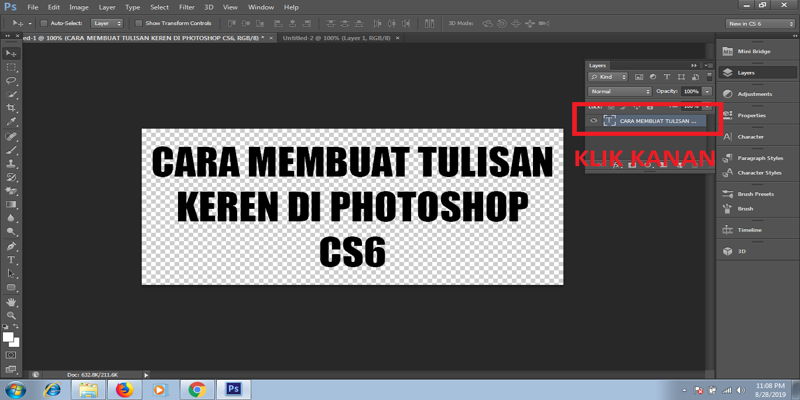Image resolution: width=800 pixels, height=400 pixels.
Task: Select the Pen tool
Action: click(x=11, y=246)
